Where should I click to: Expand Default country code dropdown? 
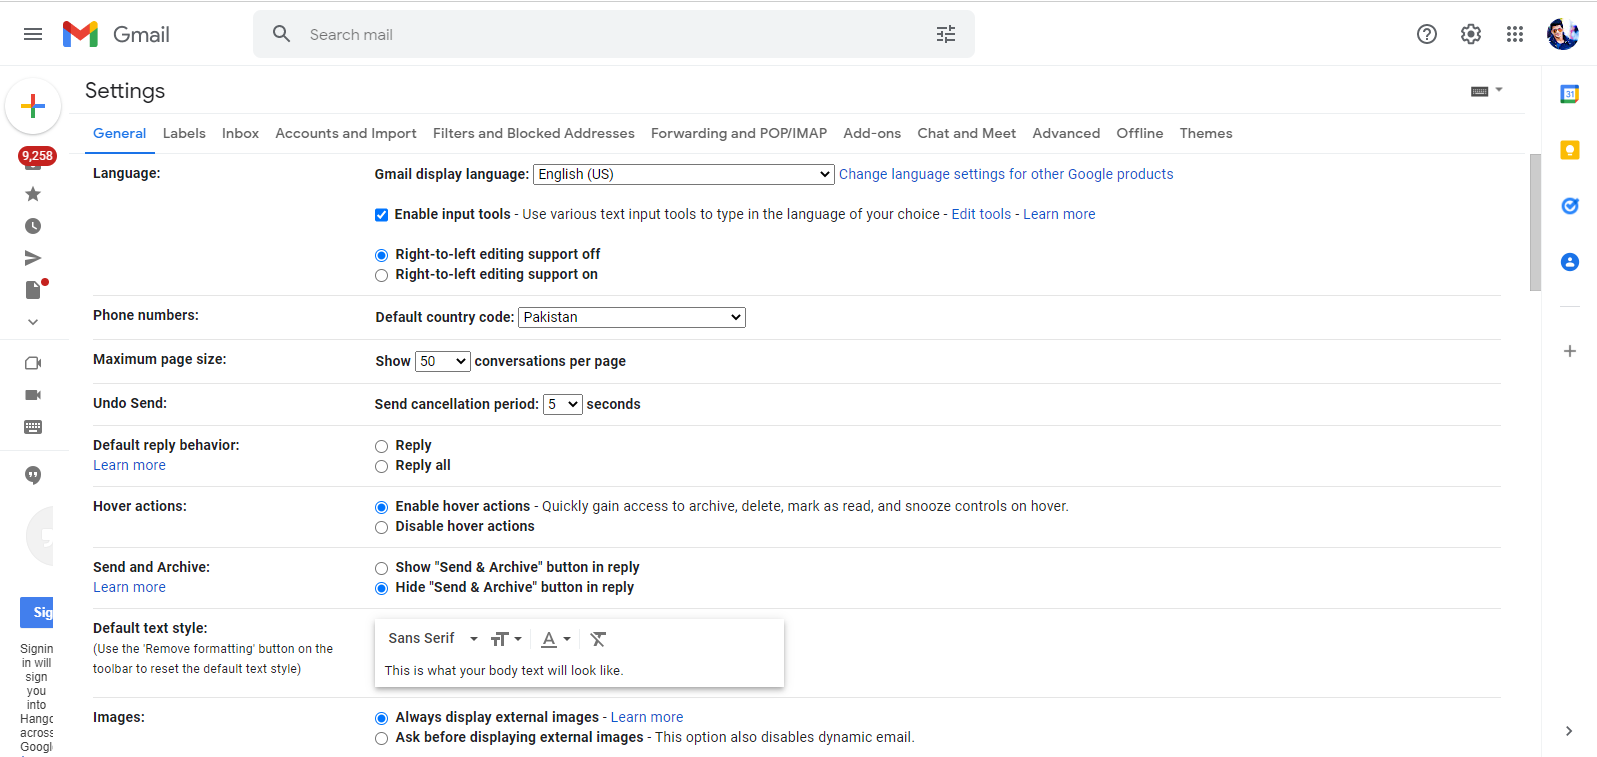pyautogui.click(x=632, y=317)
